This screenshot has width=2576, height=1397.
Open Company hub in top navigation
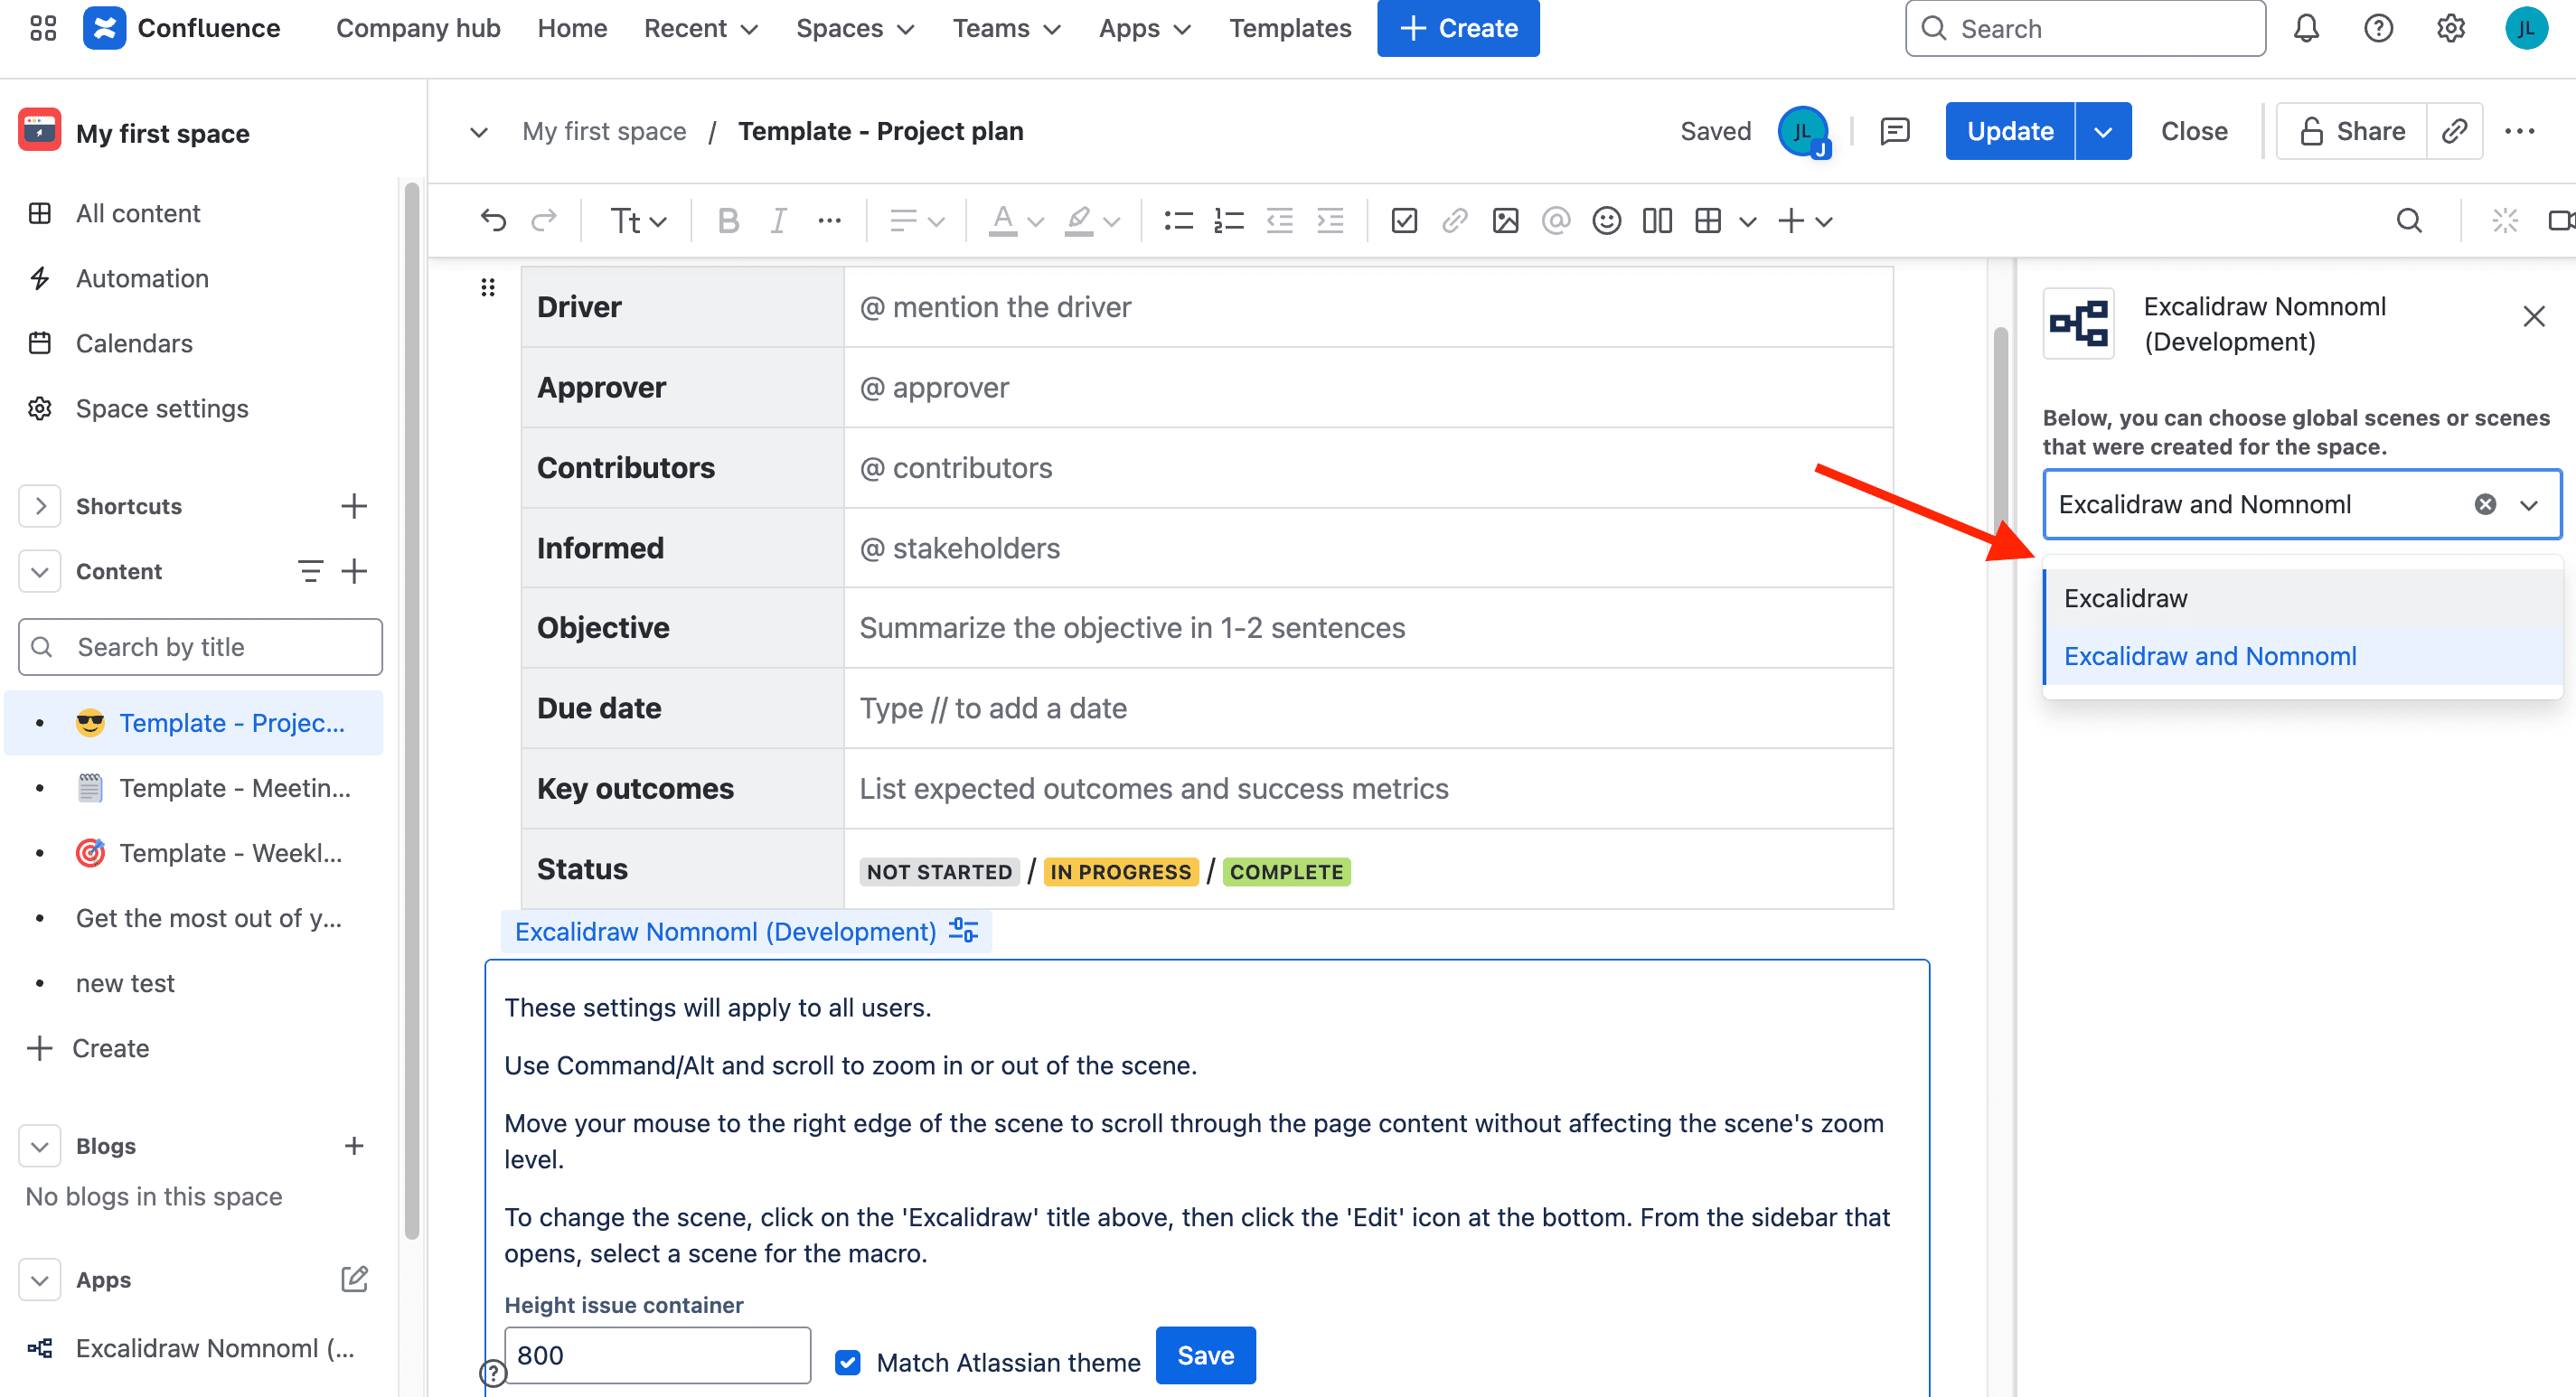tap(418, 28)
